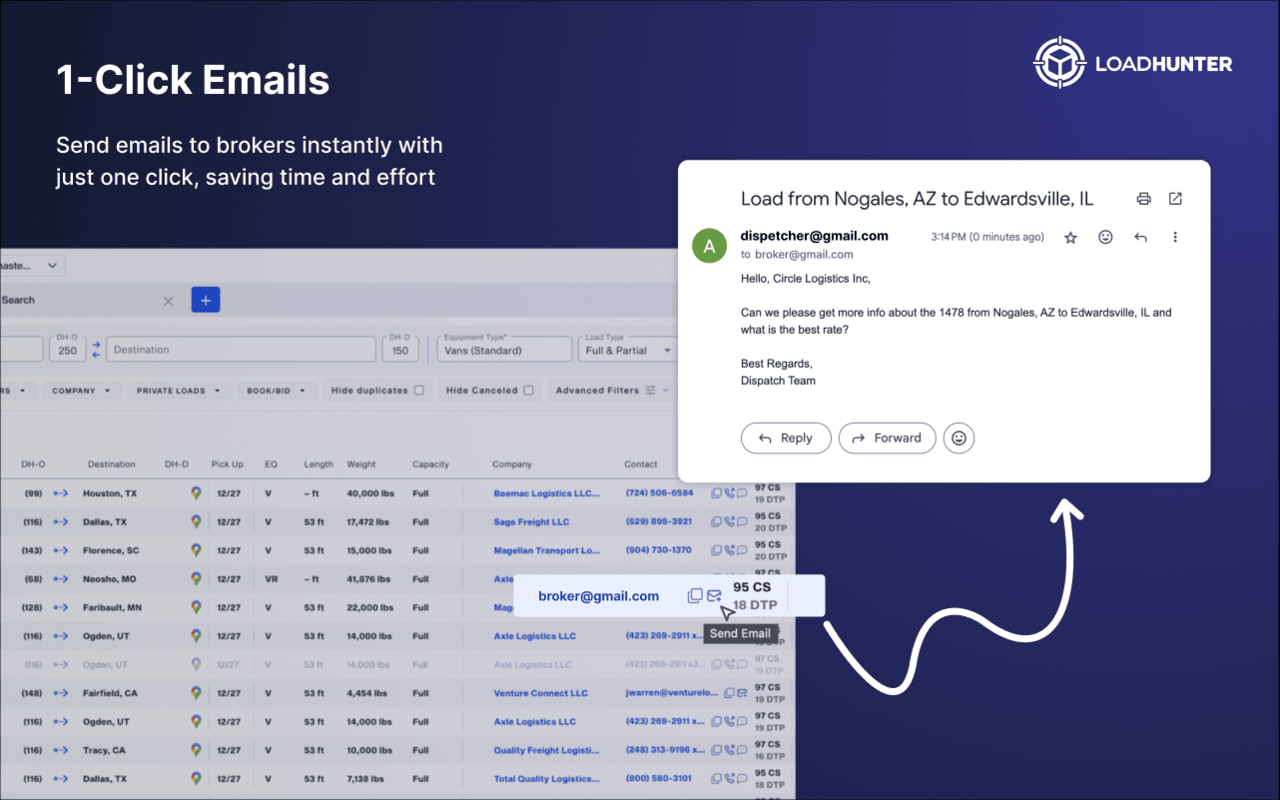Click the chat icon in Beemac Logistics row
Screen dimensions: 1280x800
tap(742, 493)
